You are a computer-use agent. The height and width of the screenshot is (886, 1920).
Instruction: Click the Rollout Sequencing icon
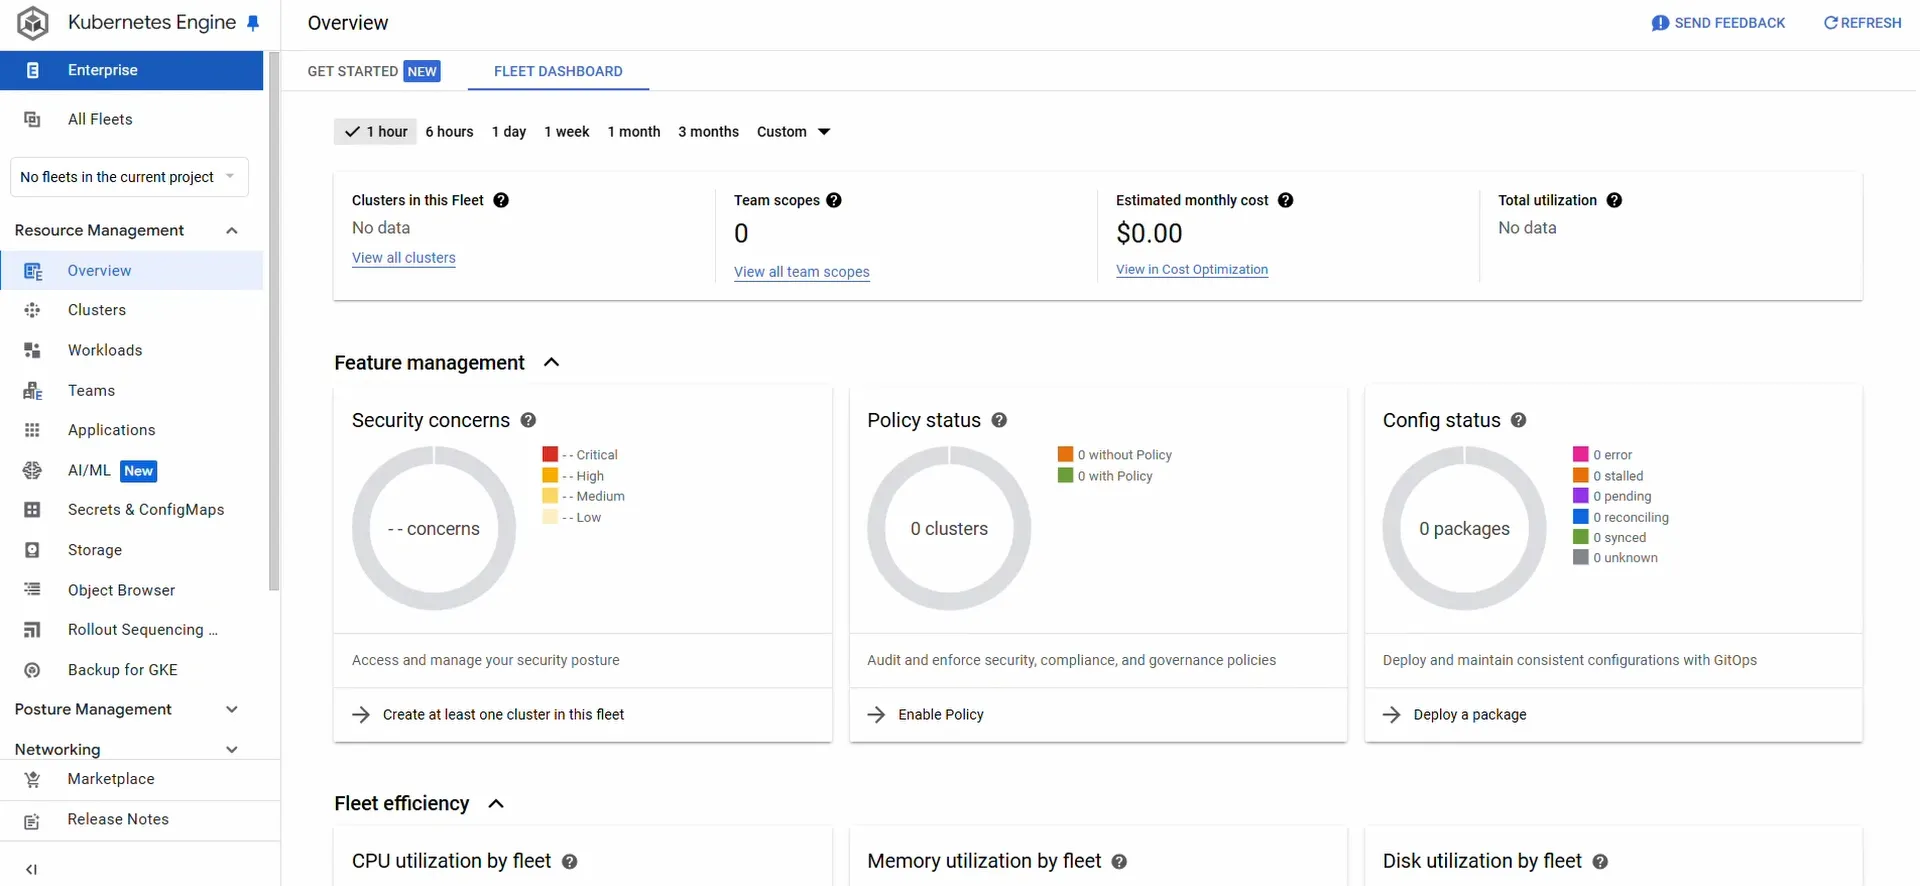coord(32,630)
